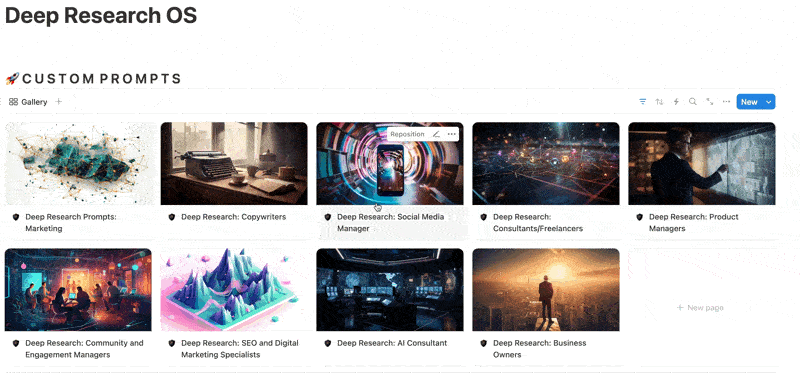Click the SEO and Digital Marketing mountain thumbnail
Screen dimensions: 800x374
[234, 289]
